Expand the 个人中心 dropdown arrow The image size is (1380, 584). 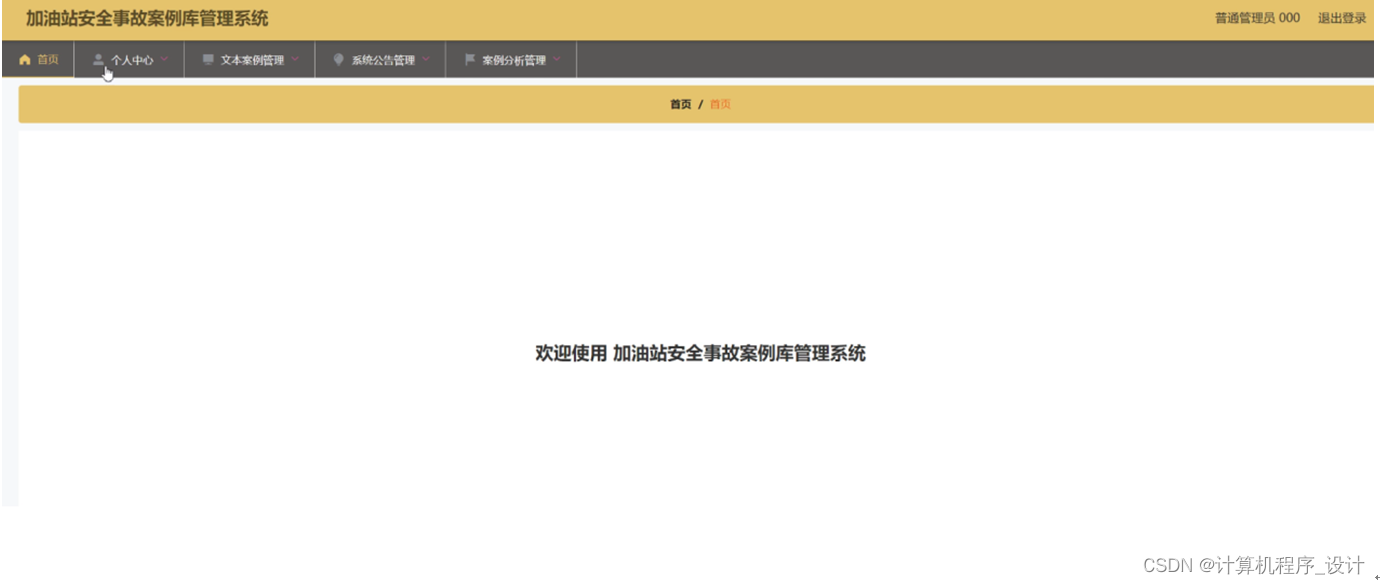pyautogui.click(x=164, y=60)
